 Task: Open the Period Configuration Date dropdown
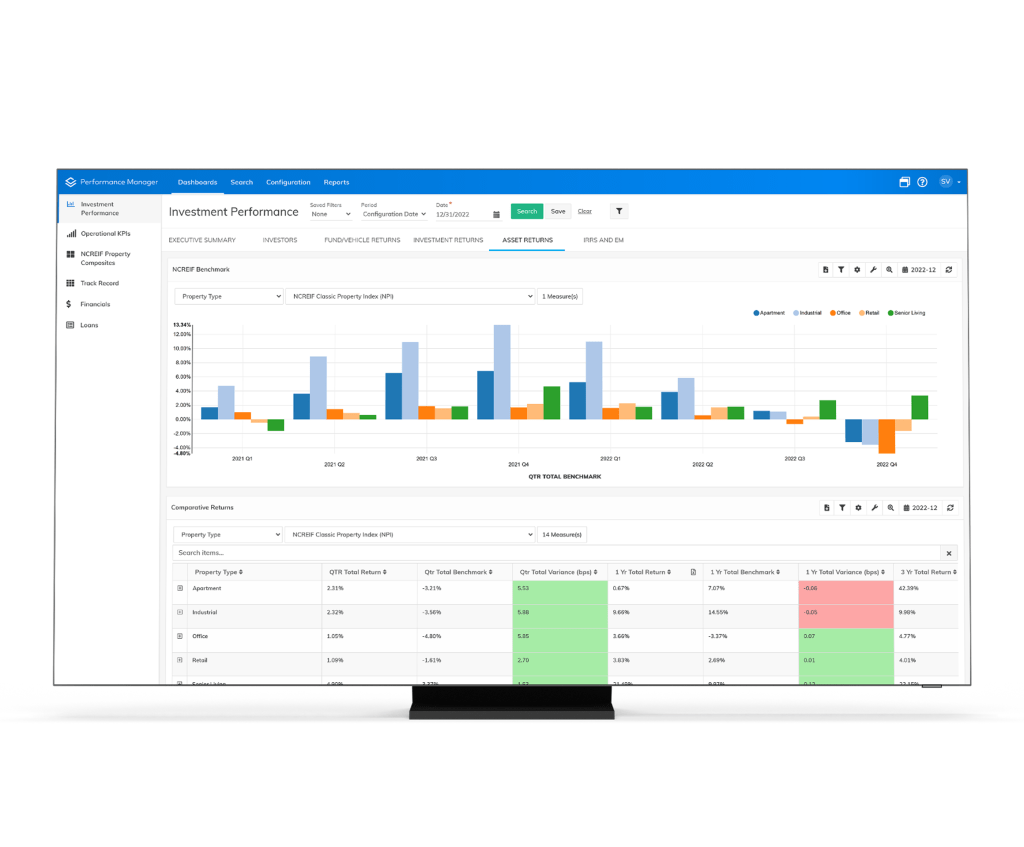[x=394, y=214]
